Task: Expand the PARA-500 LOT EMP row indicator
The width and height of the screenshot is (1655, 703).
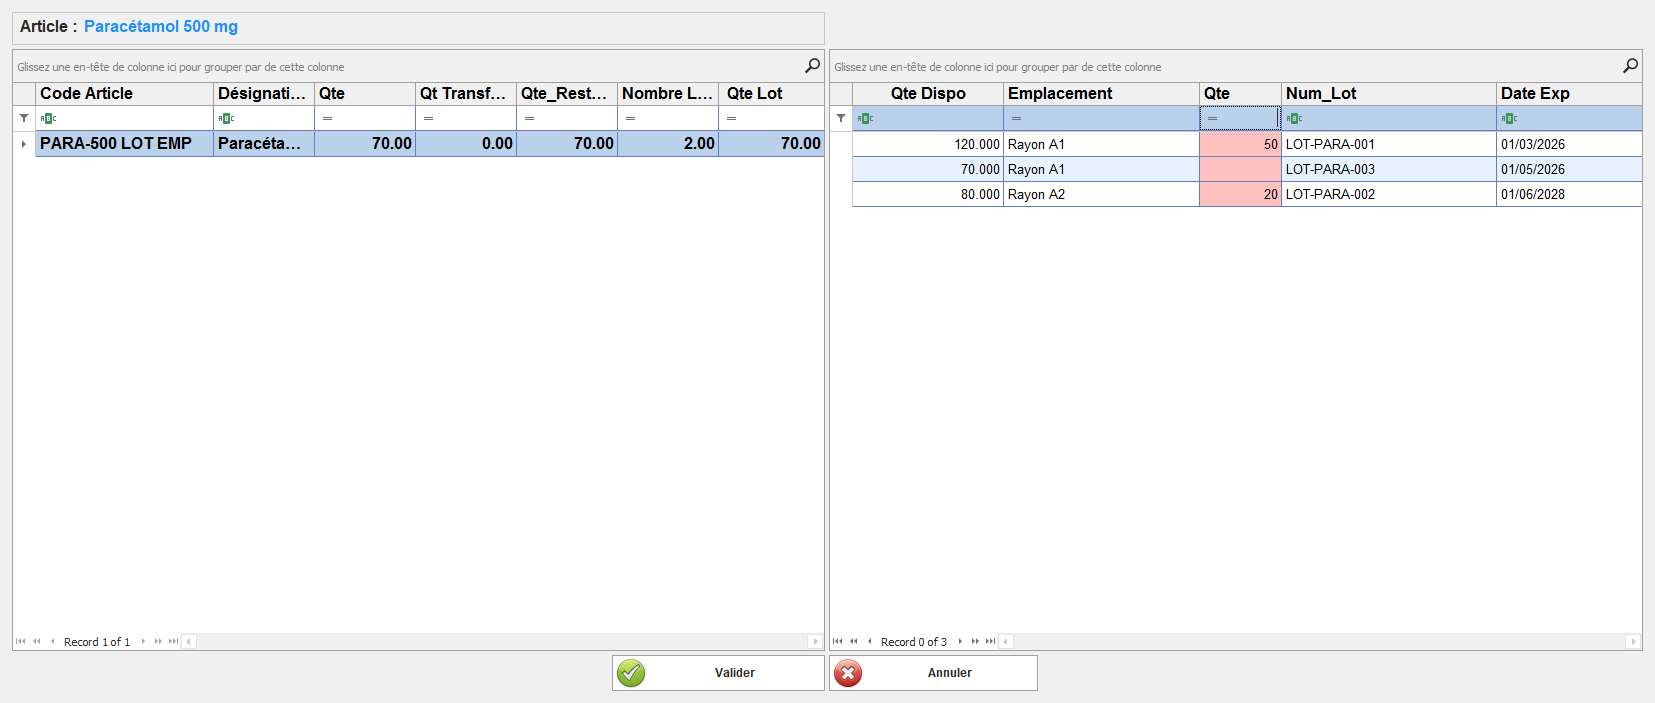Action: [x=24, y=144]
